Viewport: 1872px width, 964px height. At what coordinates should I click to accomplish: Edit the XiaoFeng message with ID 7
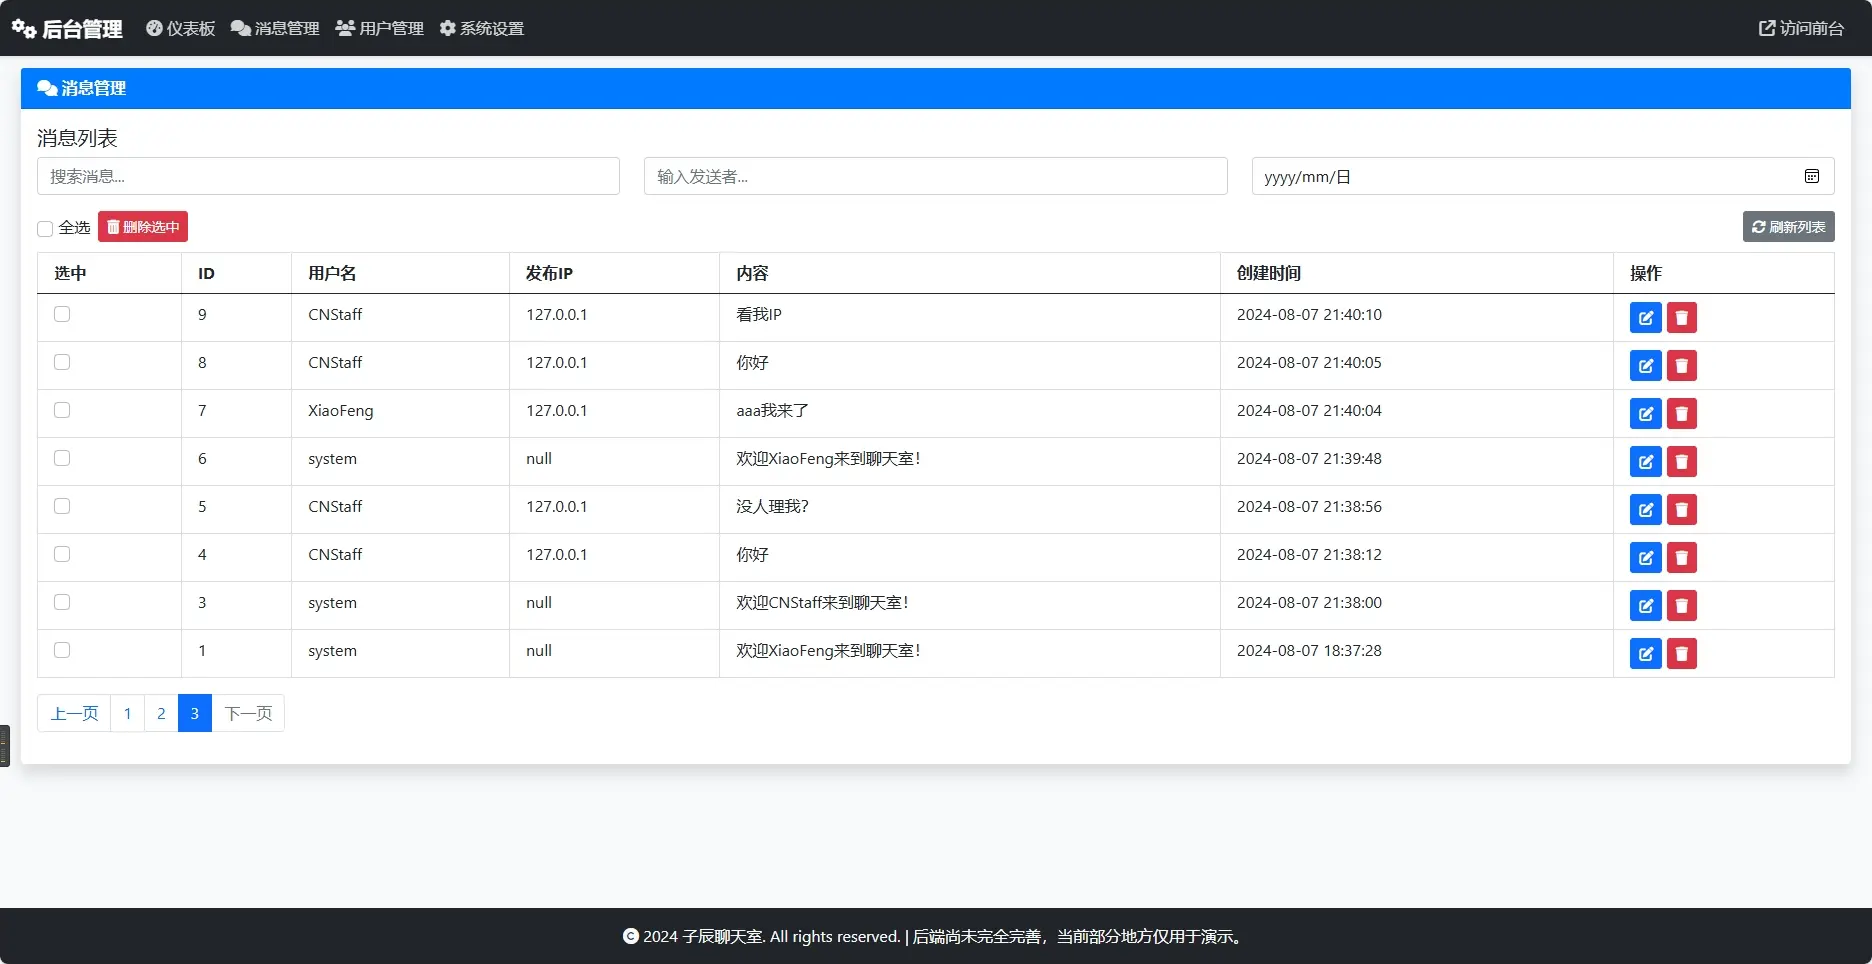(x=1645, y=414)
